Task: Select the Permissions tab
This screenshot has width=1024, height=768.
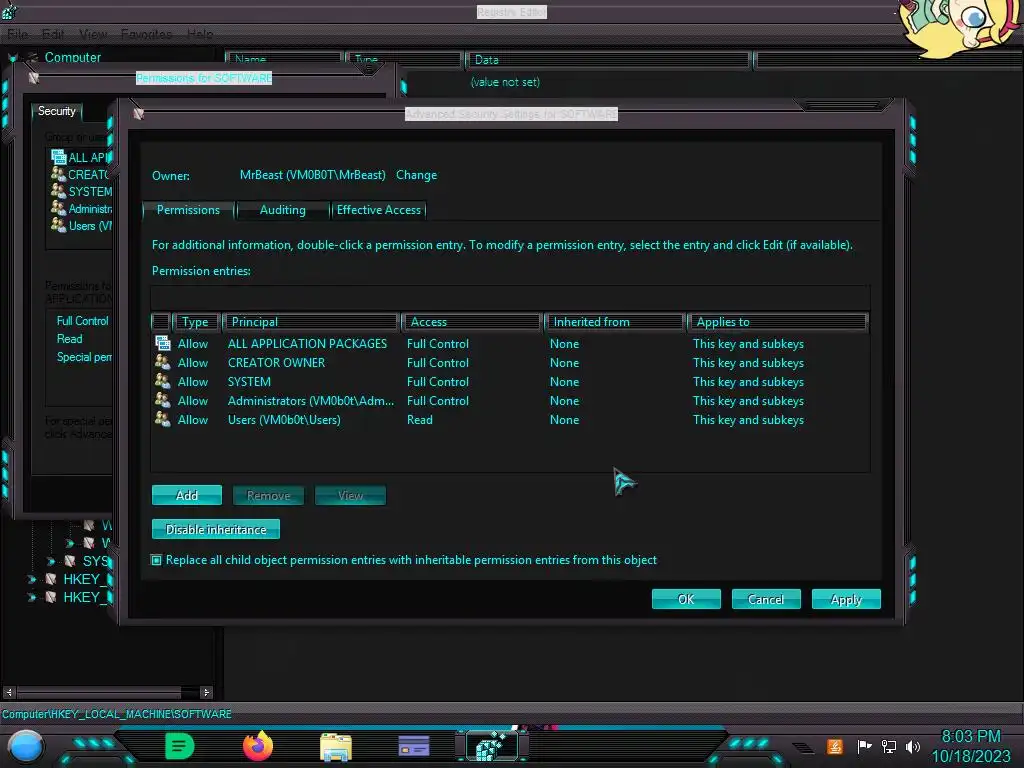Action: pyautogui.click(x=188, y=210)
